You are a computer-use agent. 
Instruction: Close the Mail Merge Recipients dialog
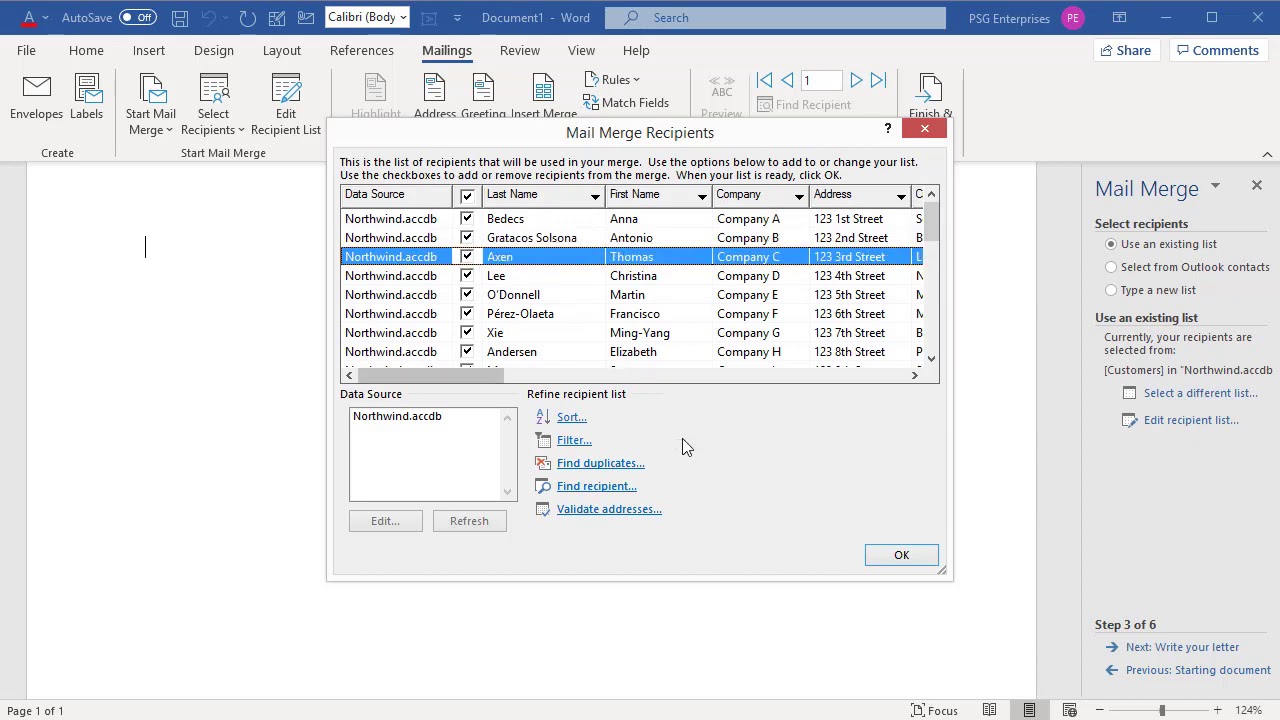tap(925, 129)
